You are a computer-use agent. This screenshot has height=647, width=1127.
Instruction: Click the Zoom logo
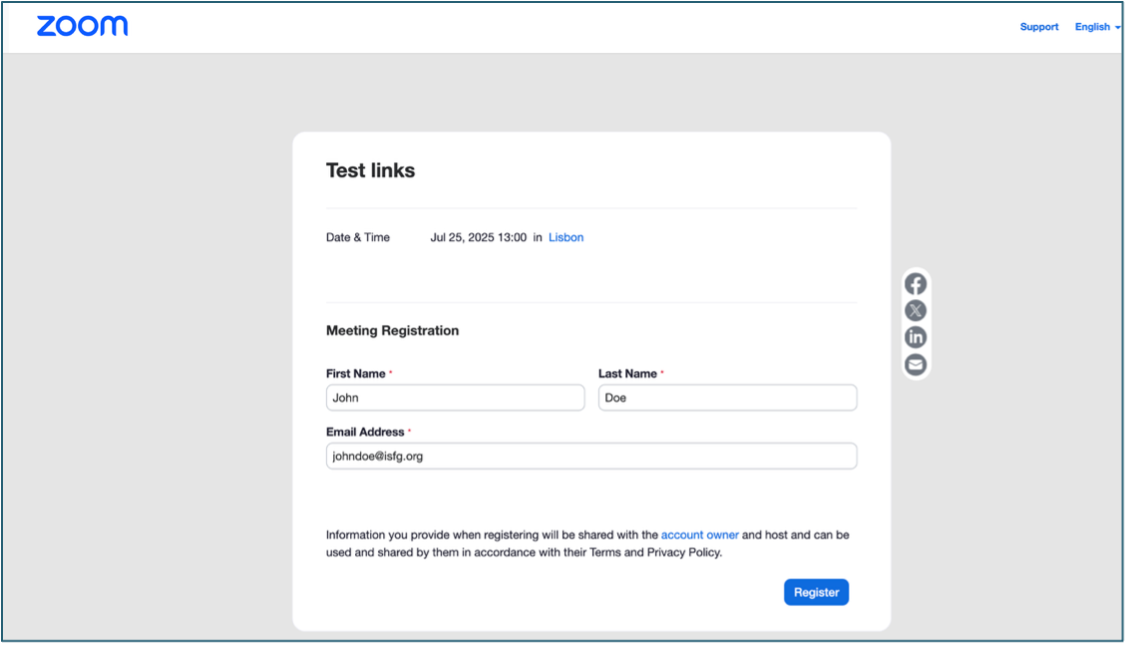[82, 26]
